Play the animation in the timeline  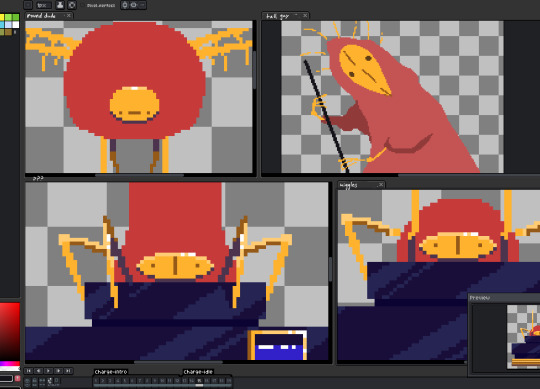[x=49, y=371]
